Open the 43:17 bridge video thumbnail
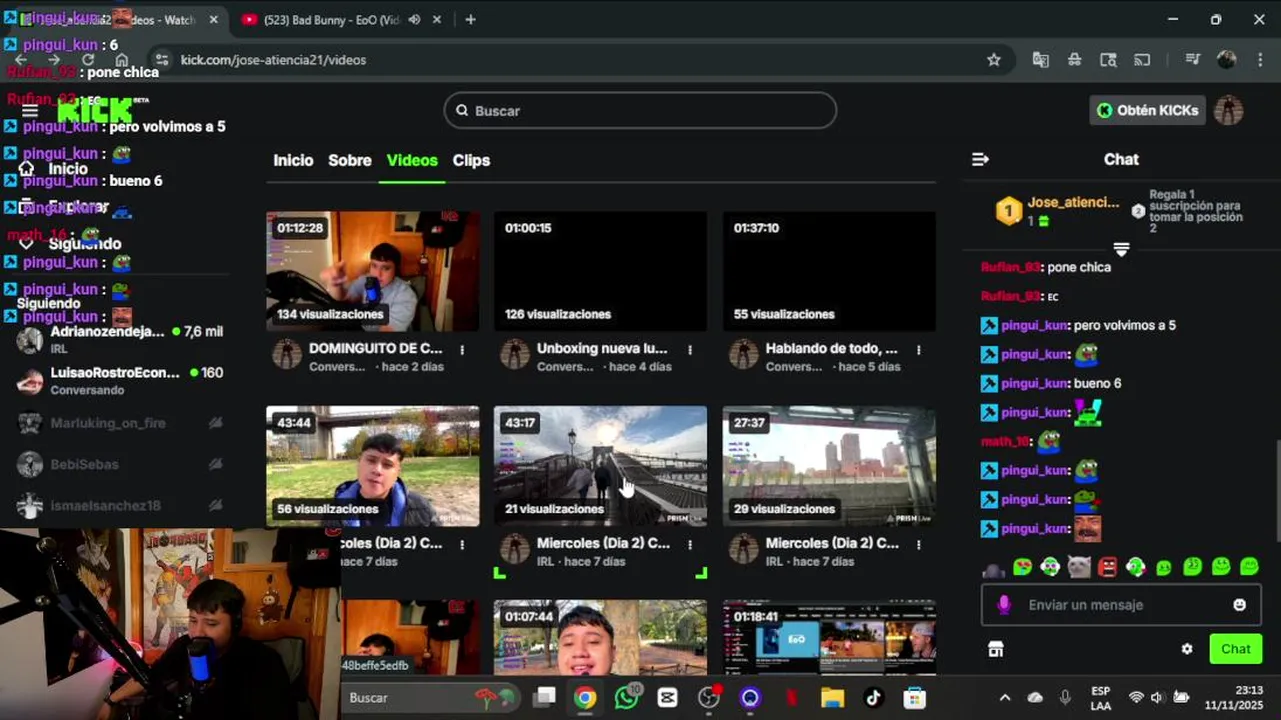This screenshot has height=720, width=1281. point(600,466)
